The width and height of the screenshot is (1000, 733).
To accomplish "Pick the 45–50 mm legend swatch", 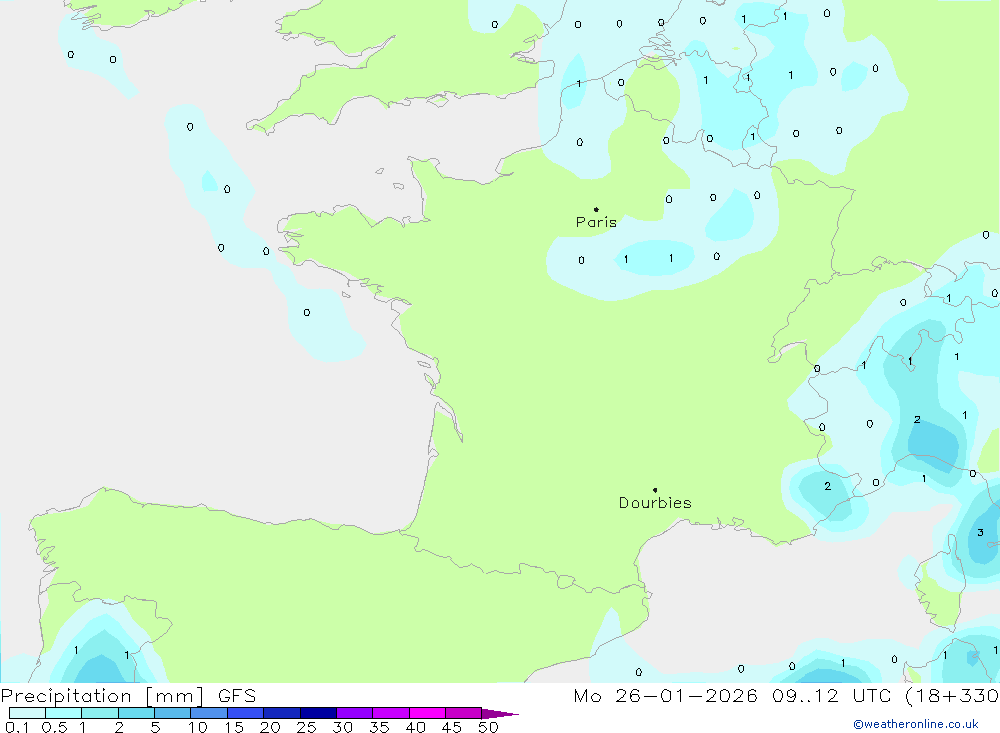I will 464,713.
